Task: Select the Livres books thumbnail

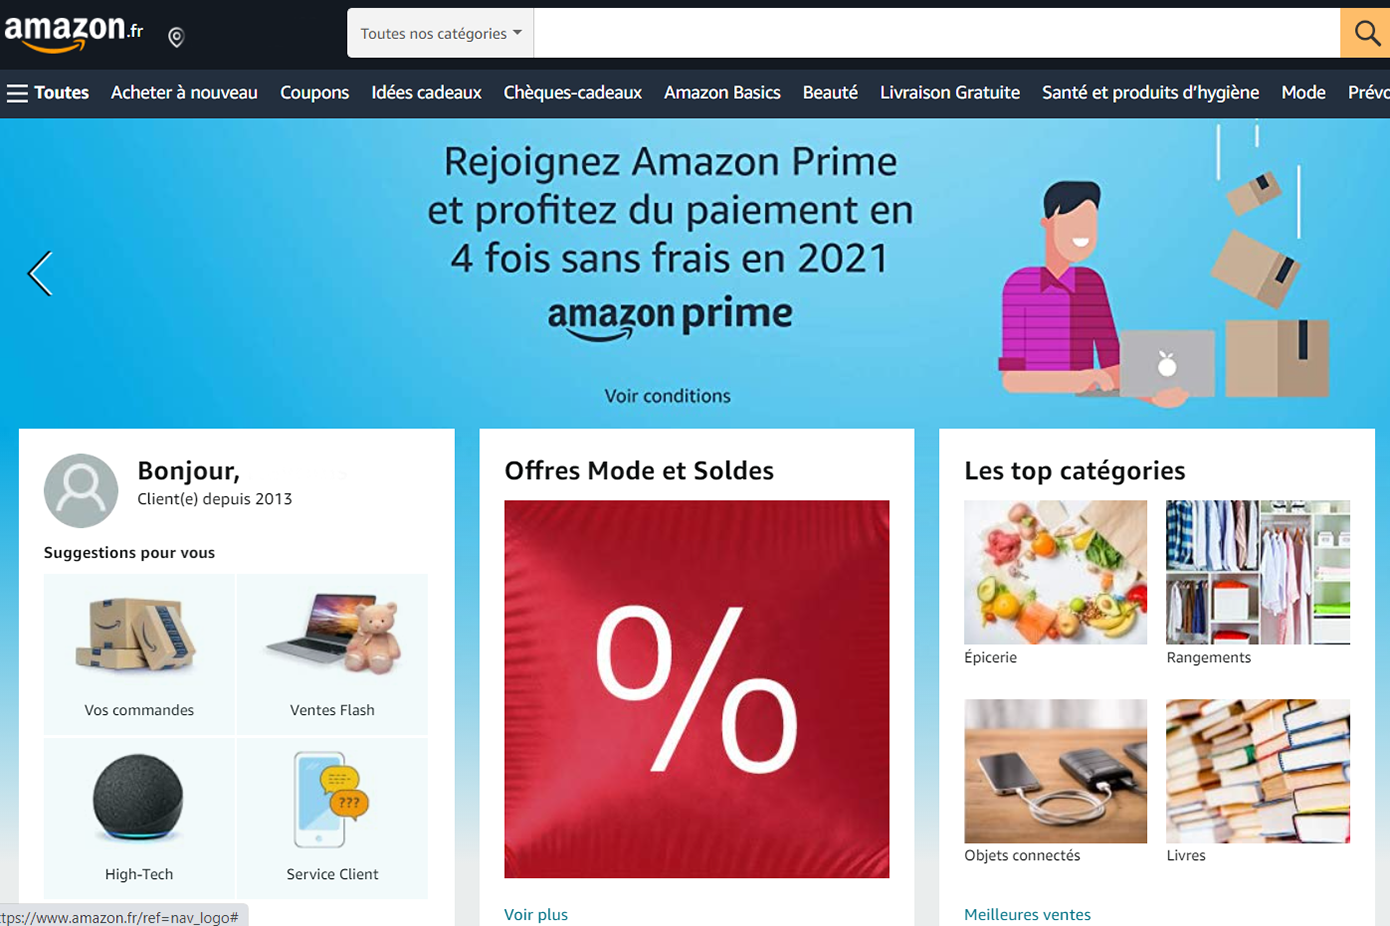Action: (x=1258, y=771)
